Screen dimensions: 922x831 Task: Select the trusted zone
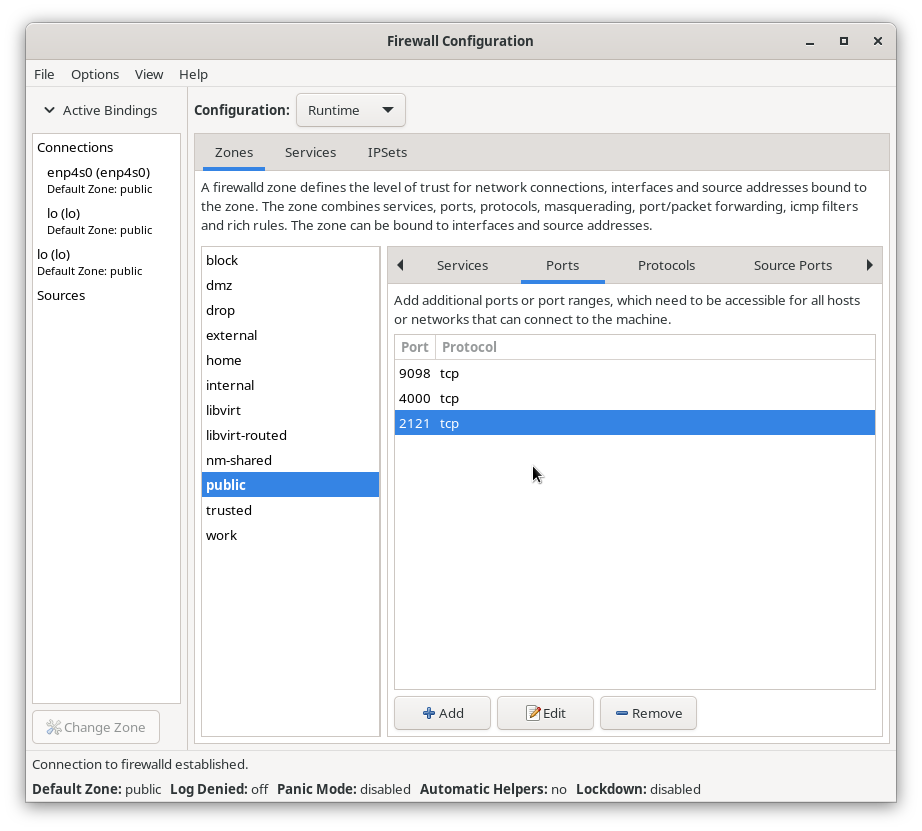[x=290, y=510]
